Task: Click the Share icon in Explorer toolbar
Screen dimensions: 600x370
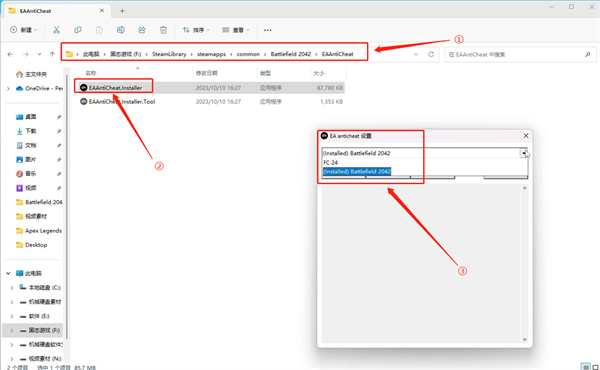Action: pos(142,30)
